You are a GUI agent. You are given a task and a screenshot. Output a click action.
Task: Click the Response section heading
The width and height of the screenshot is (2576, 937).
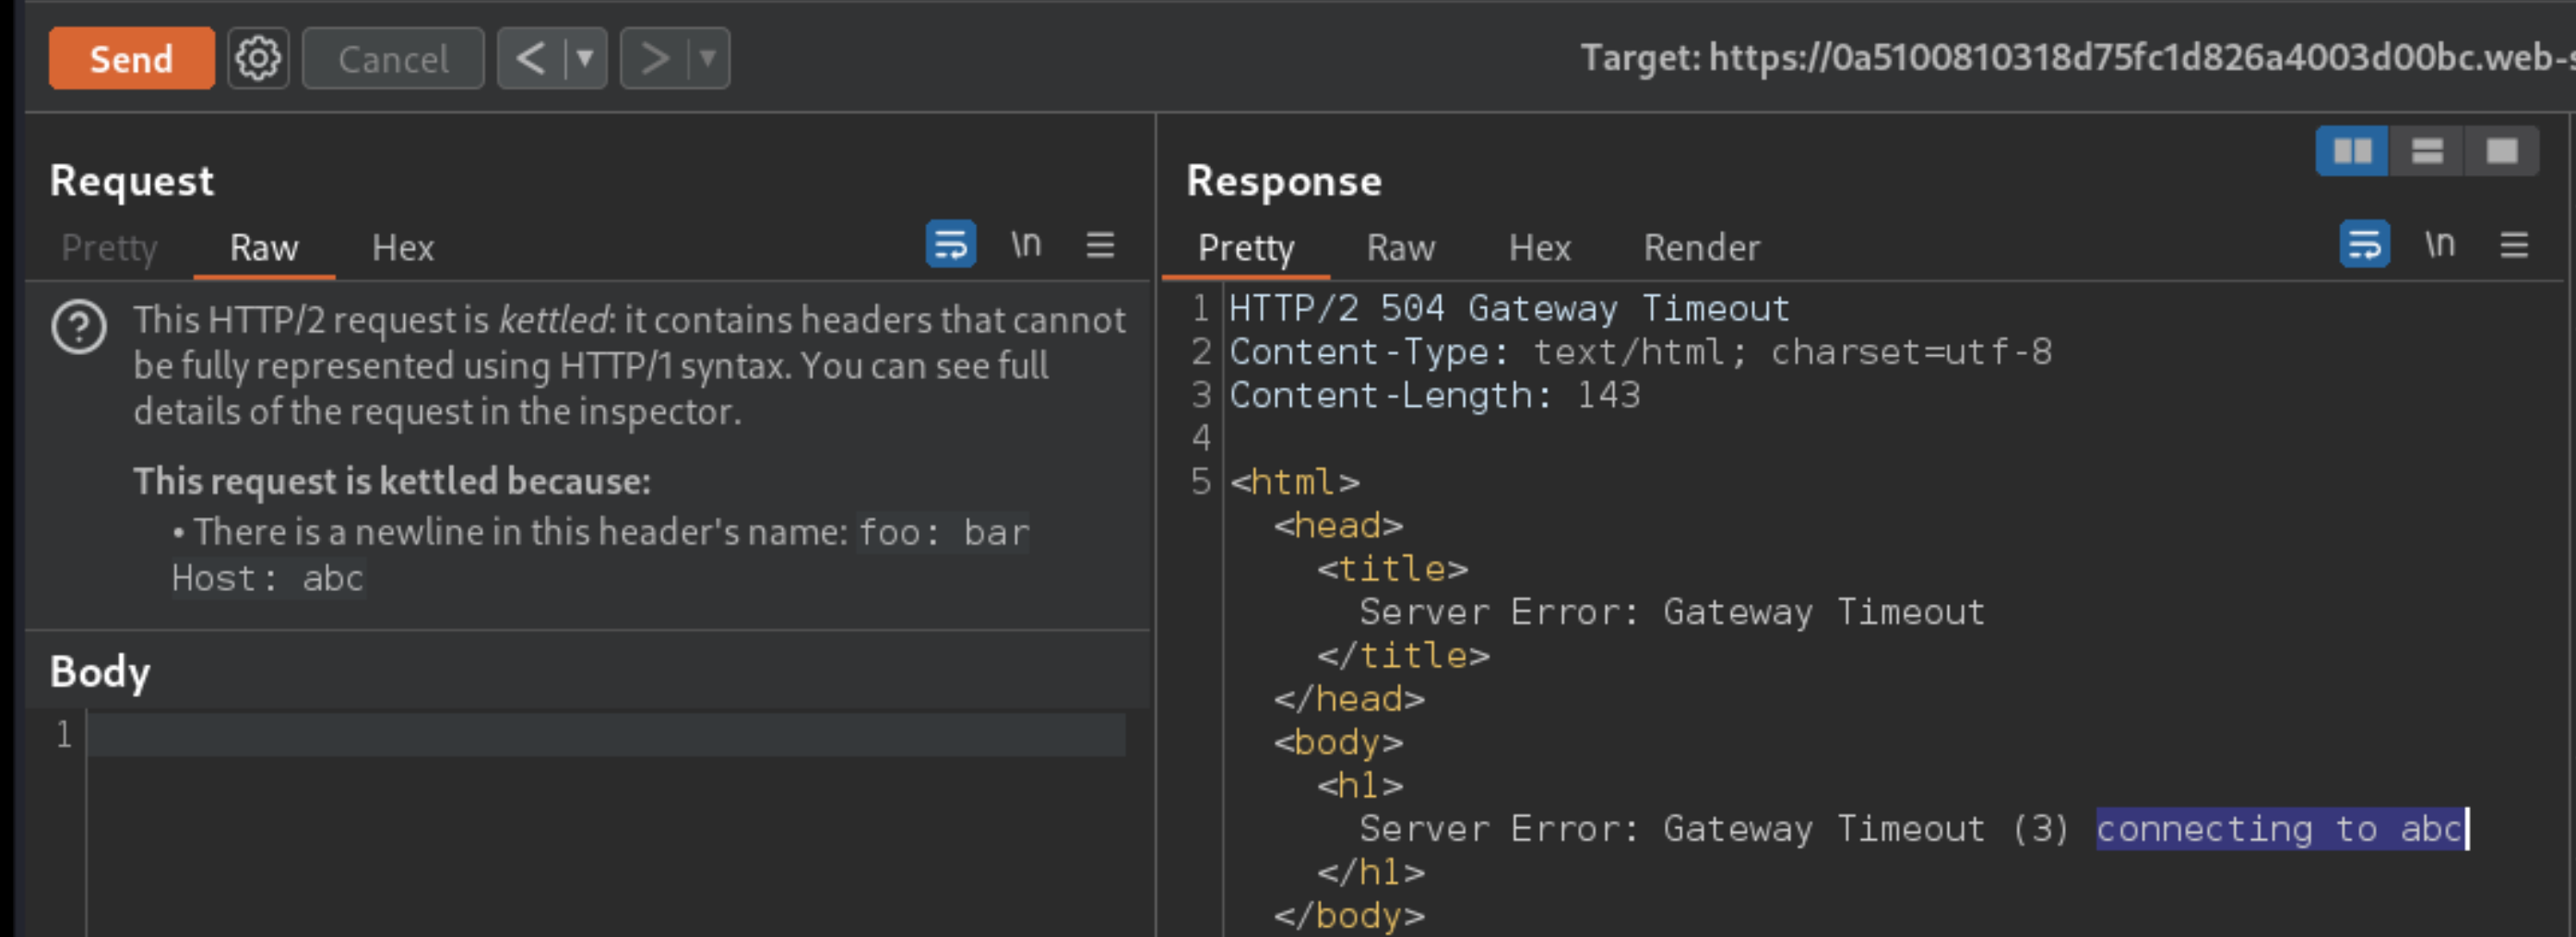pyautogui.click(x=1284, y=181)
